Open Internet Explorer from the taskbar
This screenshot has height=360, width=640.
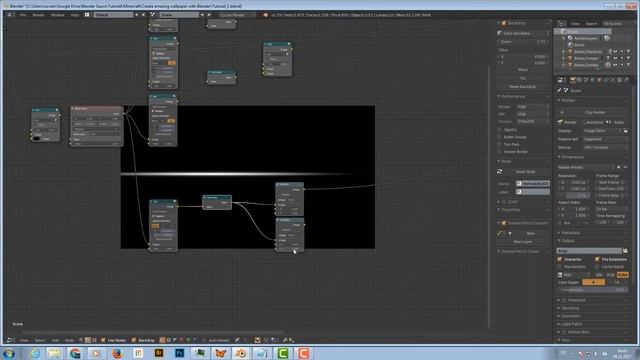[x=35, y=353]
